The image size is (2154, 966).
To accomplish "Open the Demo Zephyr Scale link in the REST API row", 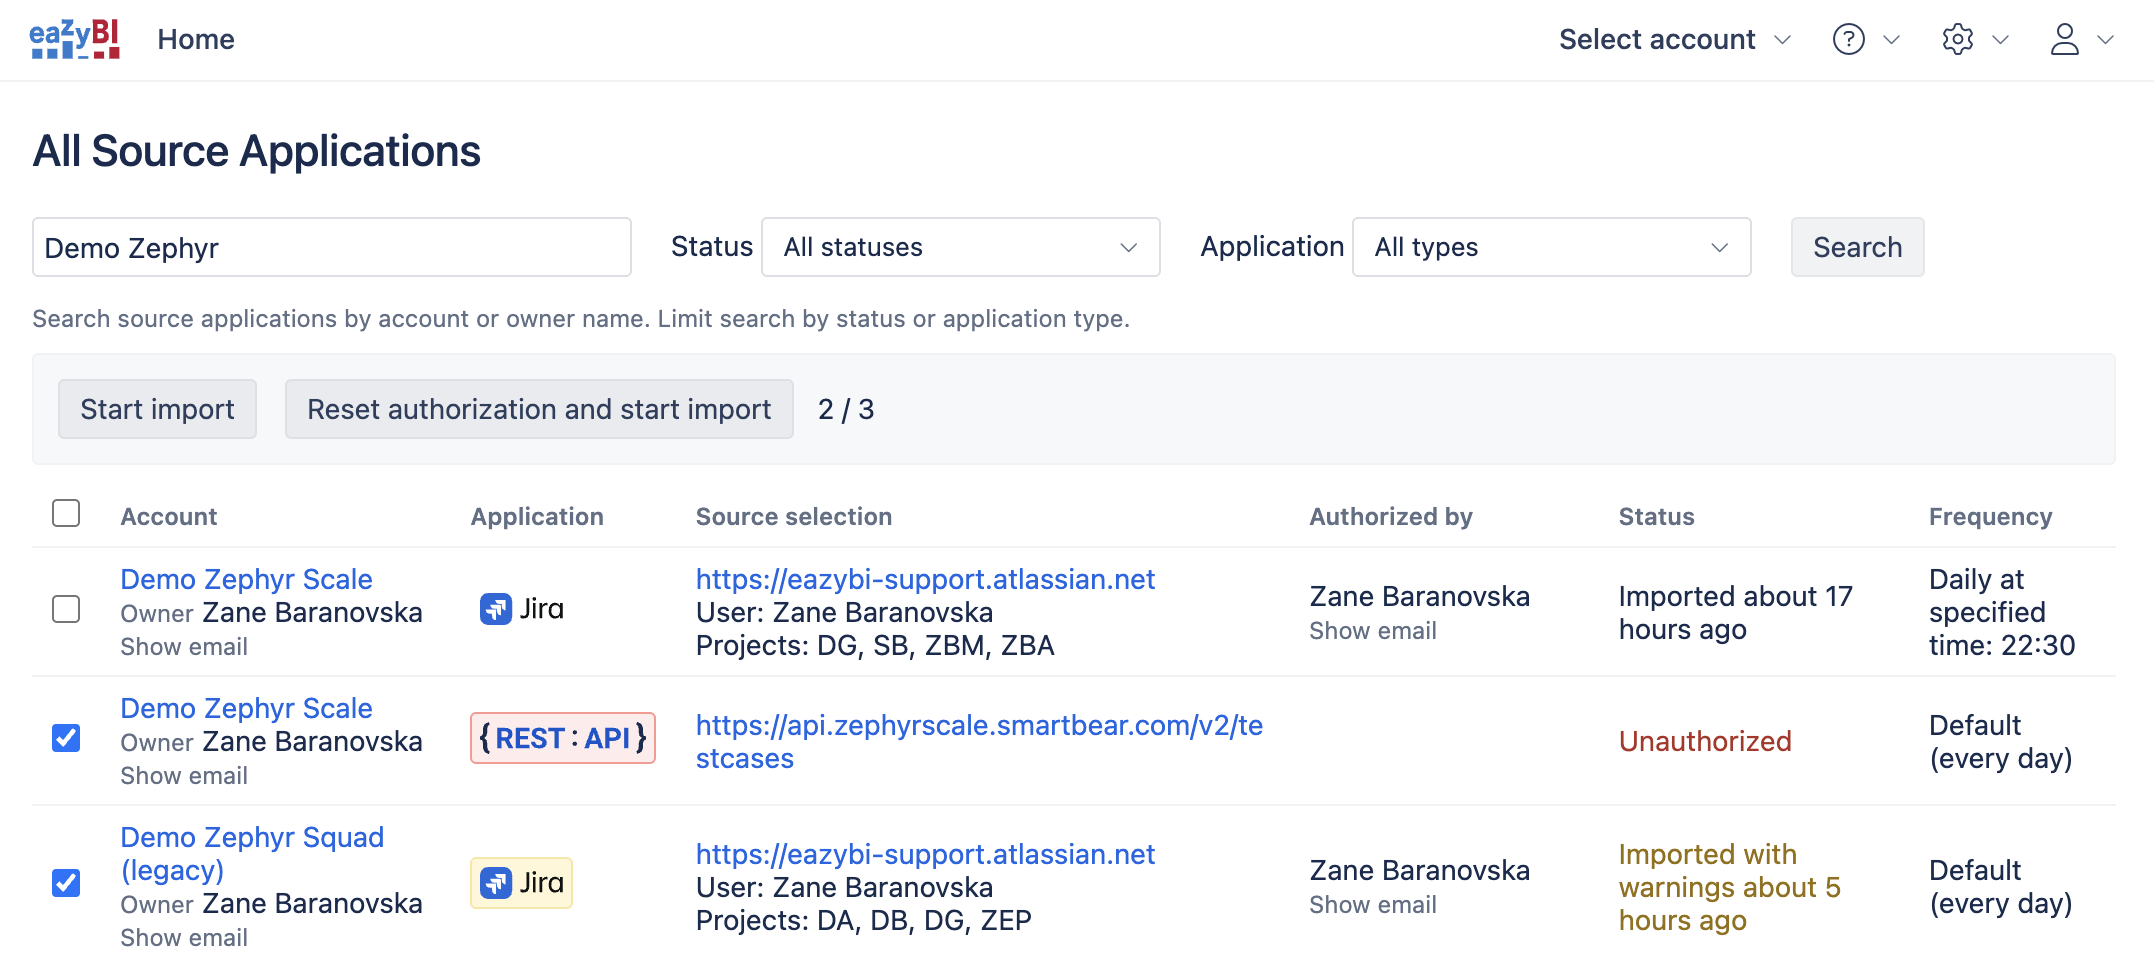I will pos(246,708).
